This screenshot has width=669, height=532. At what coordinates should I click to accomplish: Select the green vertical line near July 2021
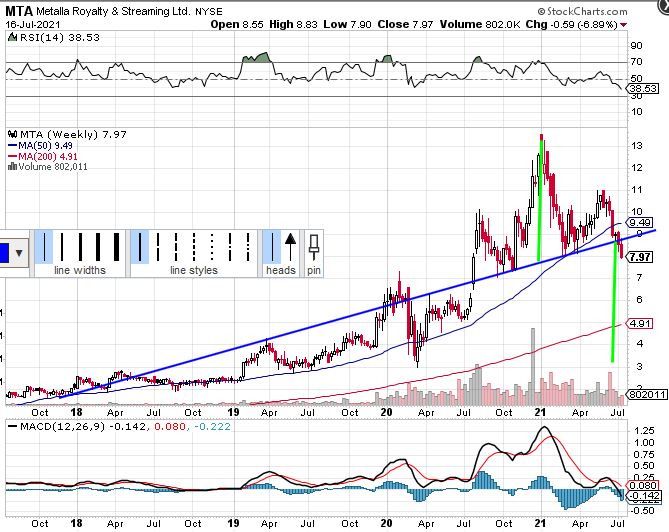614,301
